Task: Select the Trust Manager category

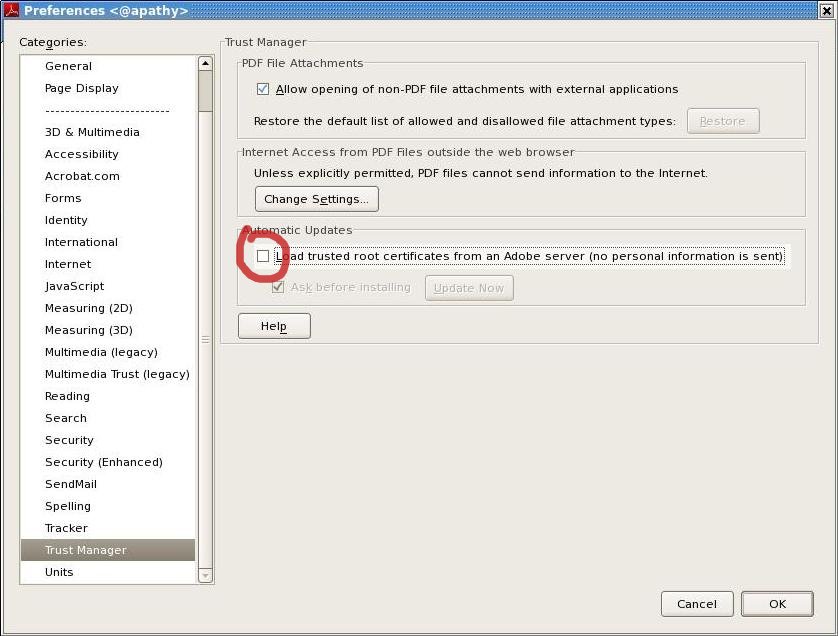Action: 85,550
